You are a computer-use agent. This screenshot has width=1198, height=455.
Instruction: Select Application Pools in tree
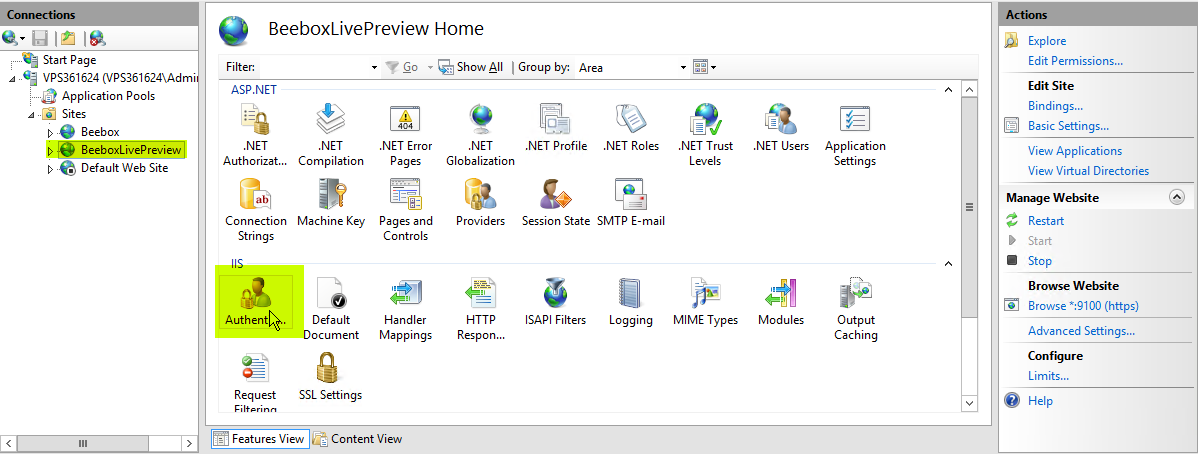[108, 97]
